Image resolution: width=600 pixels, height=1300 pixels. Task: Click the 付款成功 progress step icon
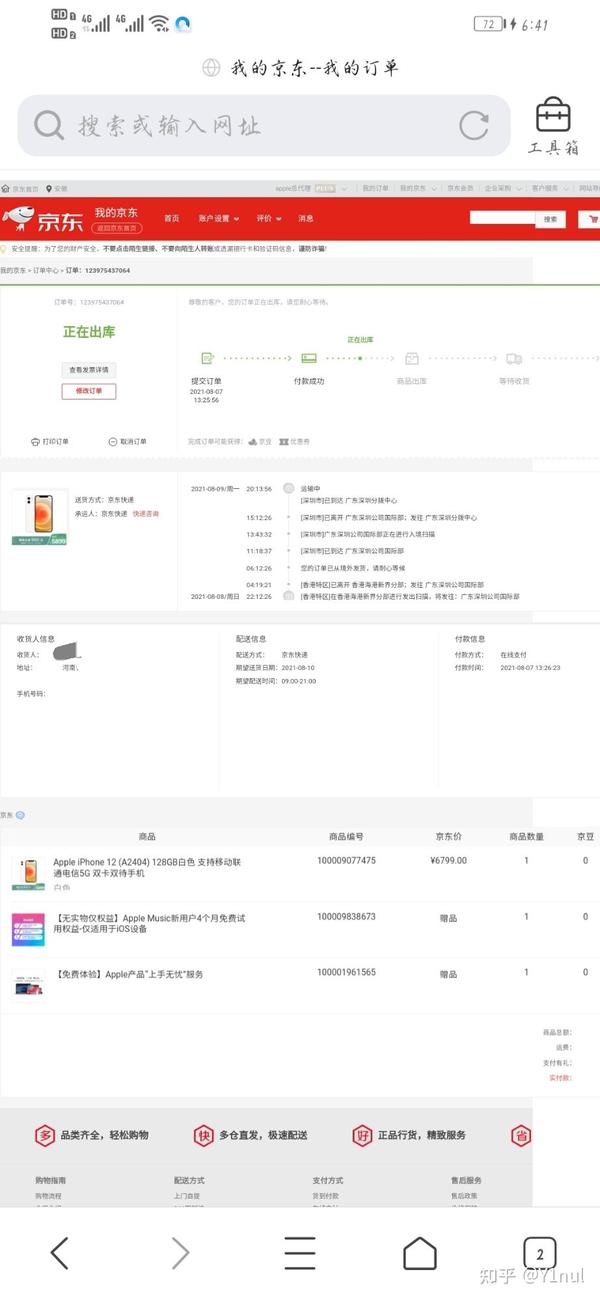coord(308,358)
